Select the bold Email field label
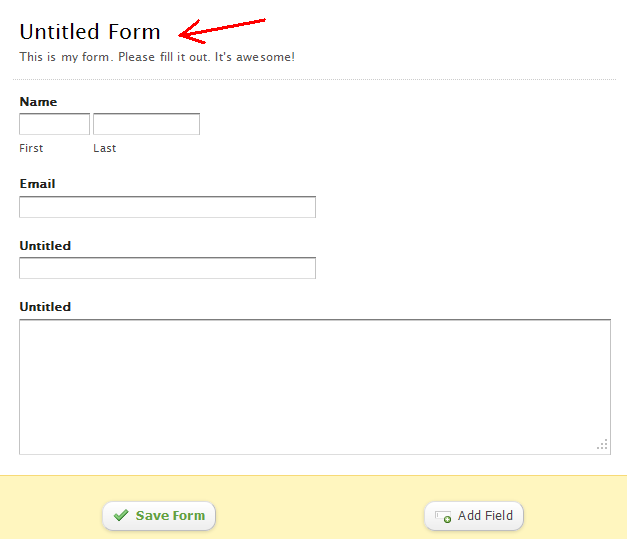 click(x=38, y=184)
